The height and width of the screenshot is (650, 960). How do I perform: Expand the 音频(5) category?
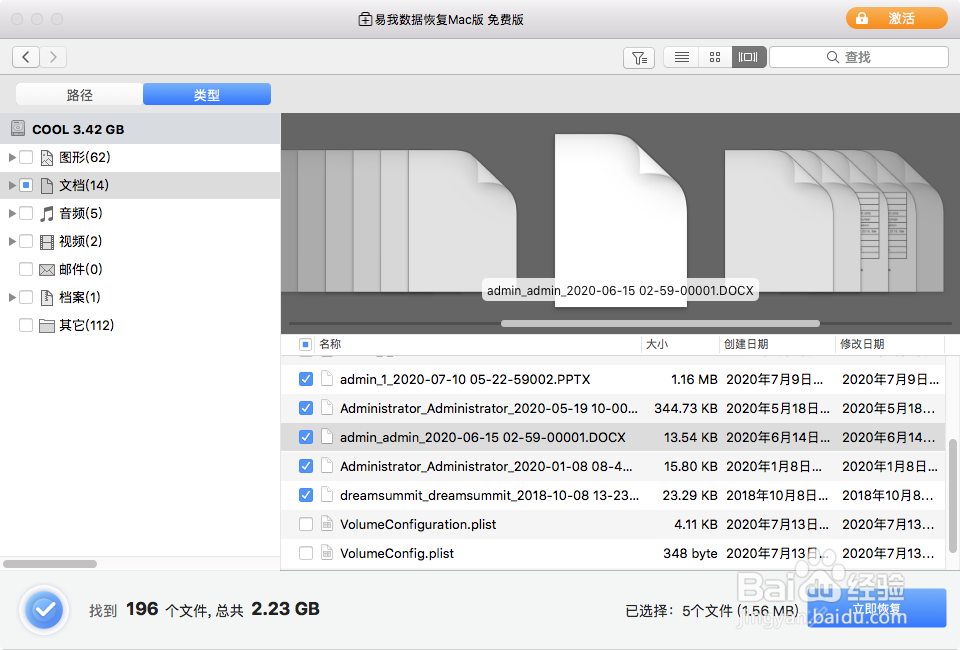click(x=11, y=213)
